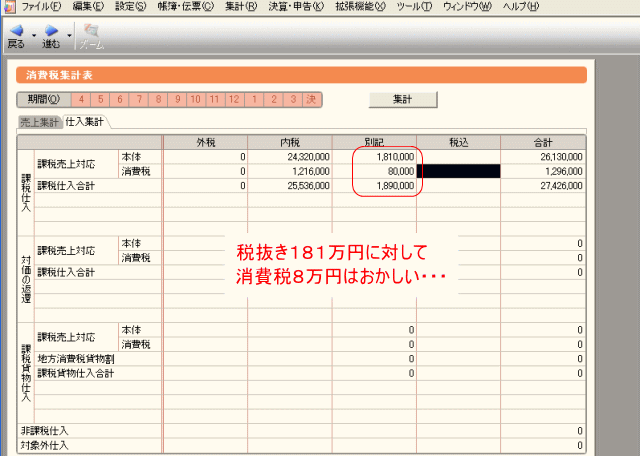Click the 税込 column header

pyautogui.click(x=458, y=142)
